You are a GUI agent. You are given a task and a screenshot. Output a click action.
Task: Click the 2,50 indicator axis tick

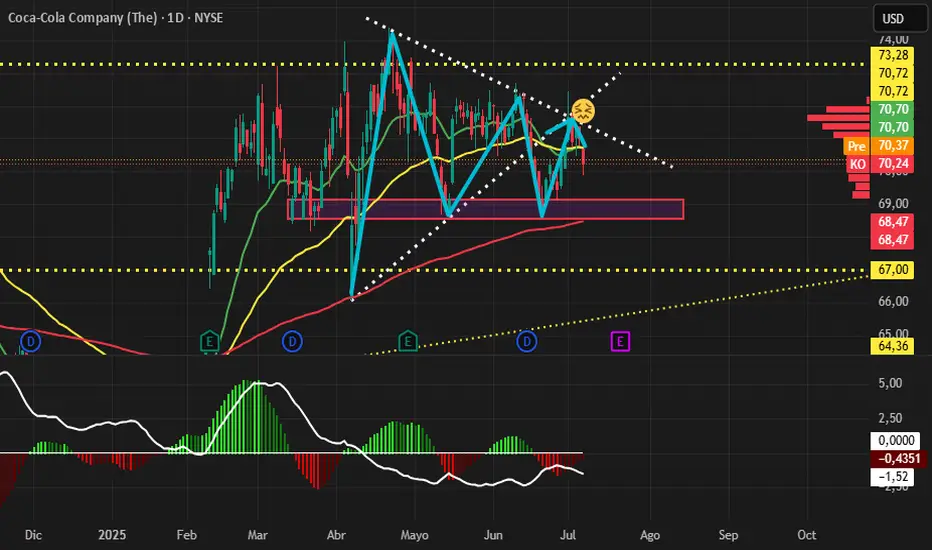(x=890, y=419)
